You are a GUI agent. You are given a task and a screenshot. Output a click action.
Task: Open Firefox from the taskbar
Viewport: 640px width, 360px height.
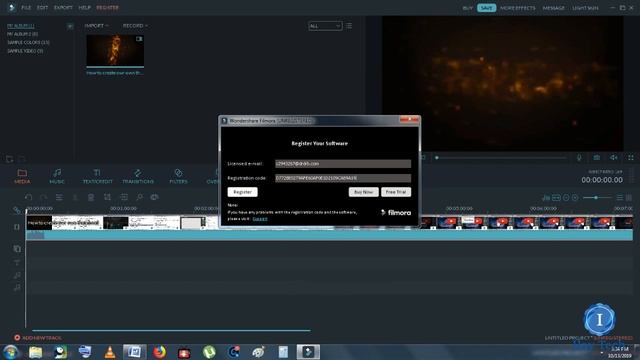[160, 352]
